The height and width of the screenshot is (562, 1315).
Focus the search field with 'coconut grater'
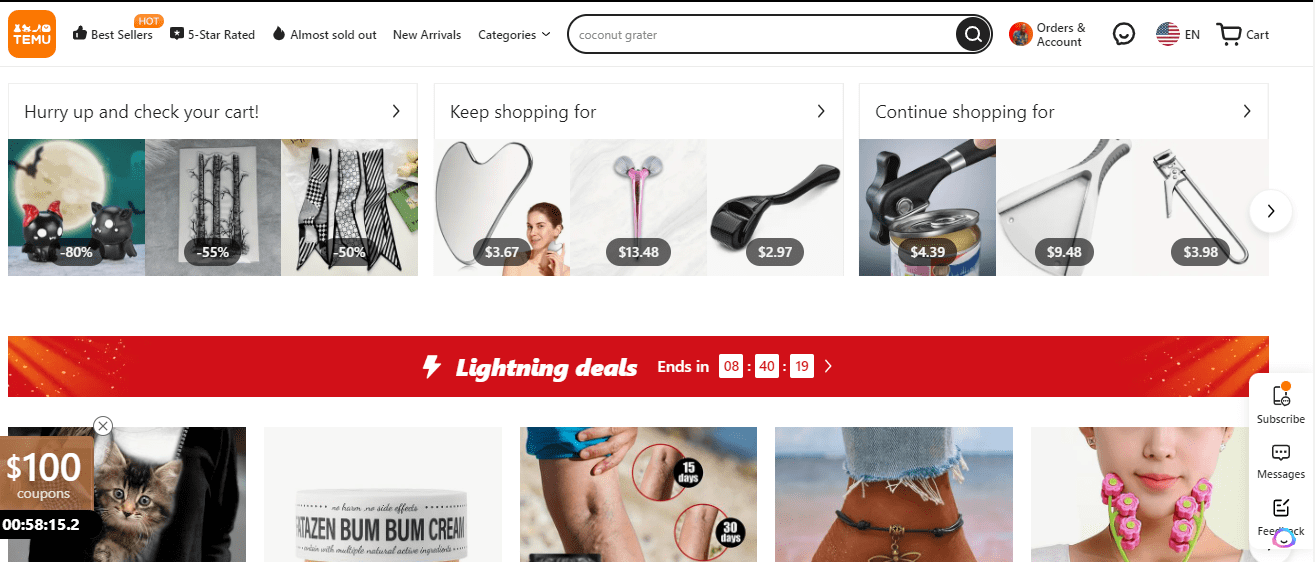point(760,35)
